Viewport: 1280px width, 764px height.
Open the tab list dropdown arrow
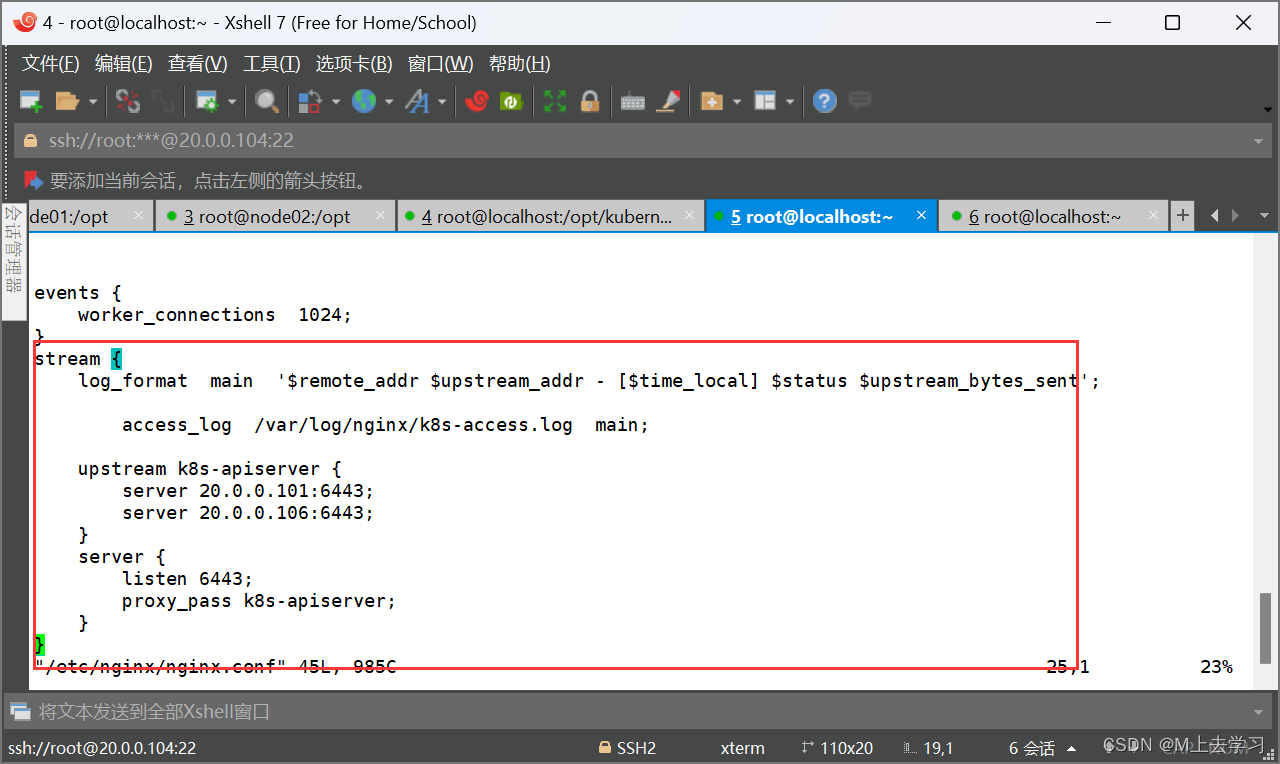tap(1262, 216)
